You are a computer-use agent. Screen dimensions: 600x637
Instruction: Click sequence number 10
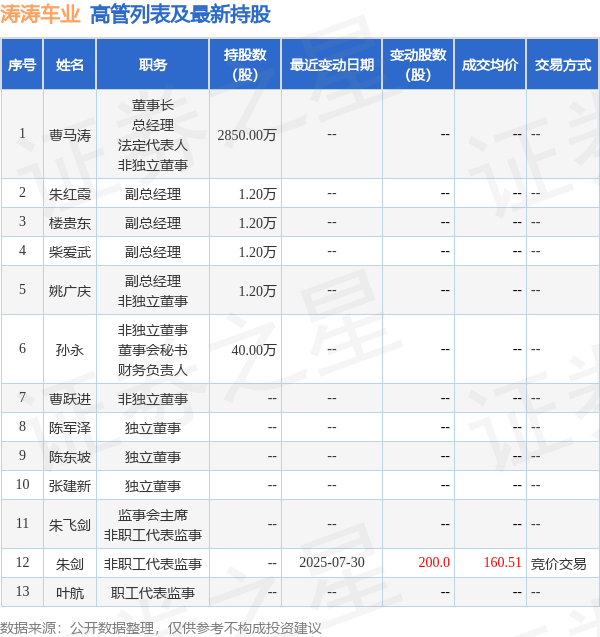22,484
